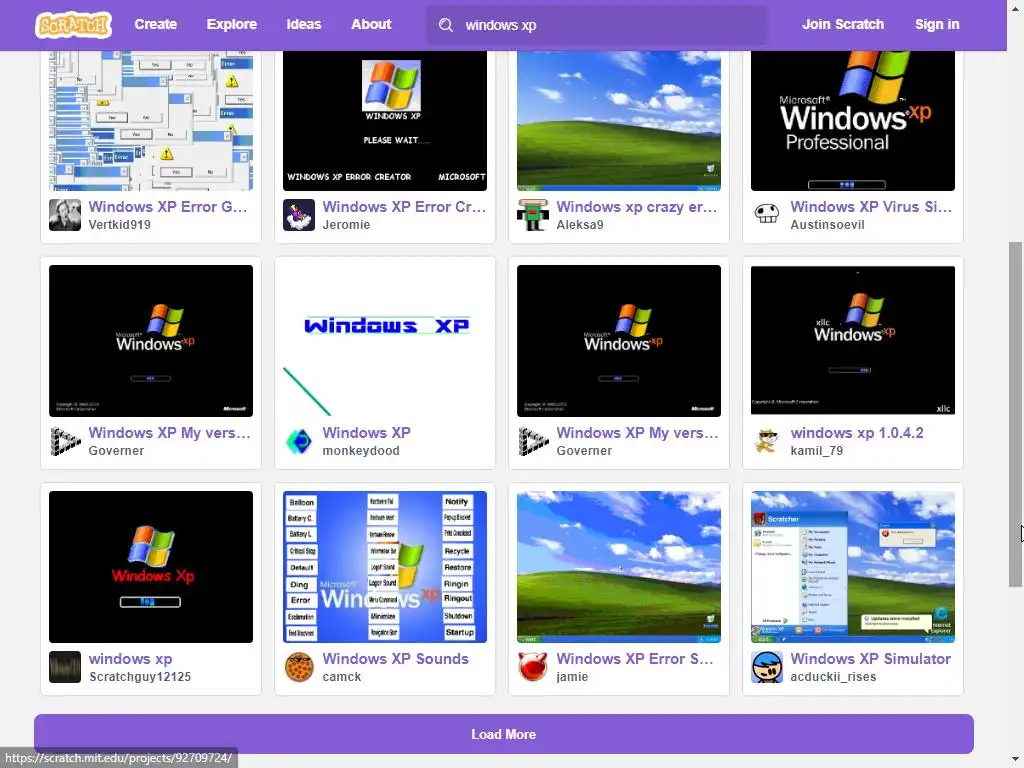Click the vertical page scrollbar thumb
The image size is (1024, 768).
(1015, 414)
